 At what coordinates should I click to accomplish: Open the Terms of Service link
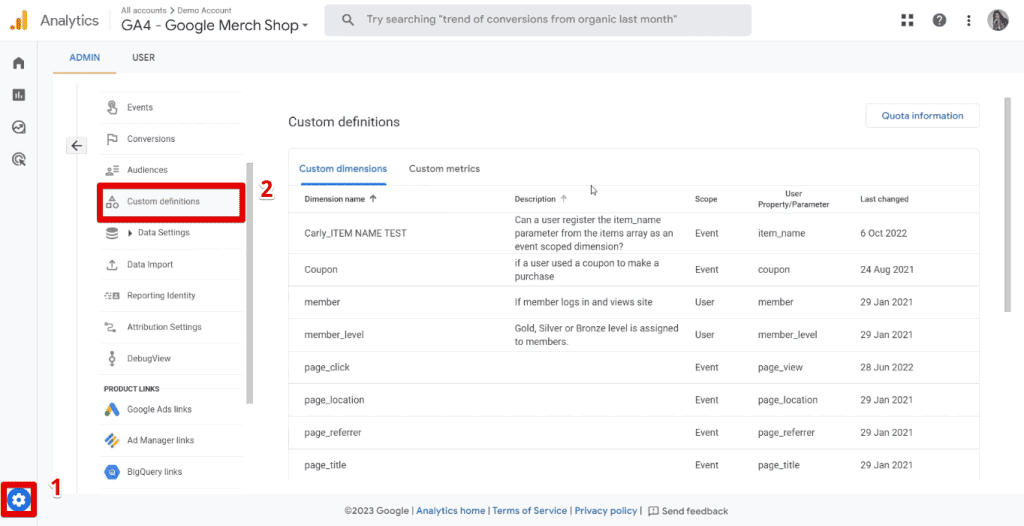point(530,511)
